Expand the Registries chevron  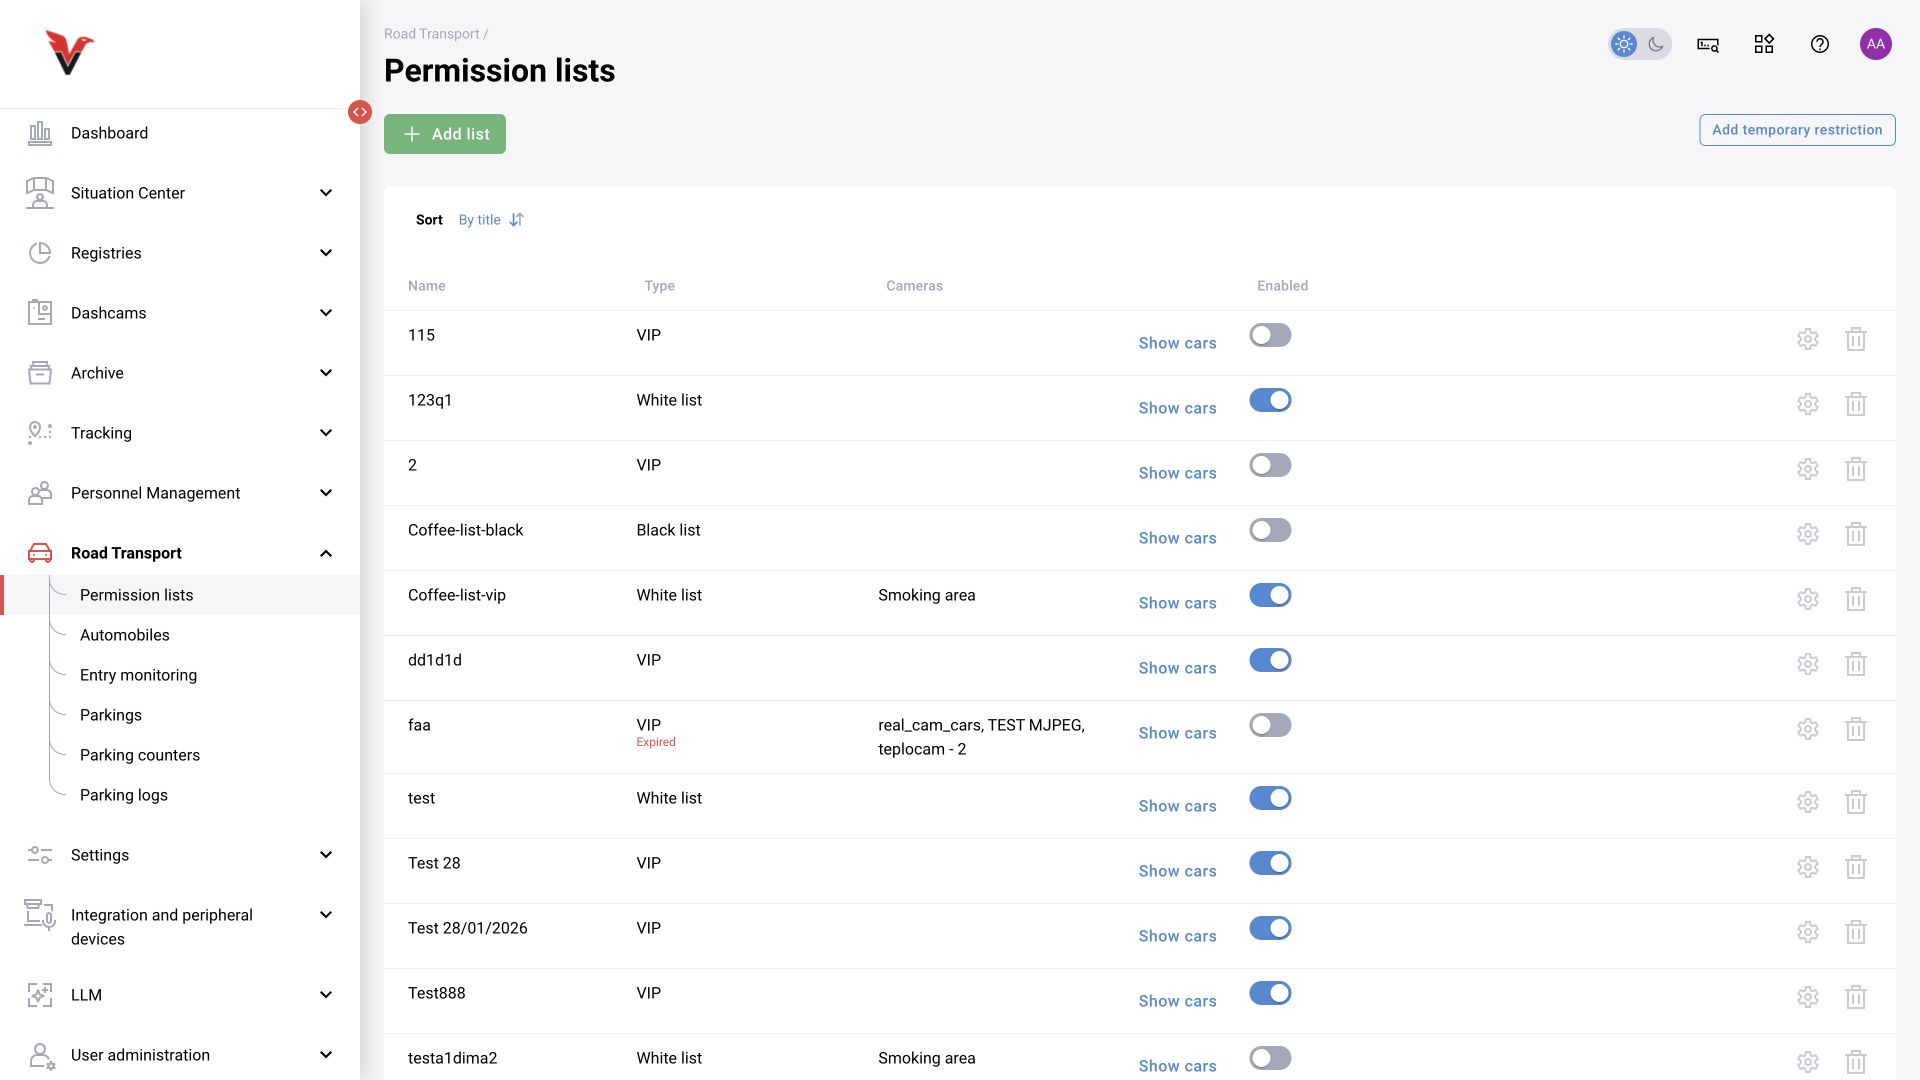click(x=326, y=253)
